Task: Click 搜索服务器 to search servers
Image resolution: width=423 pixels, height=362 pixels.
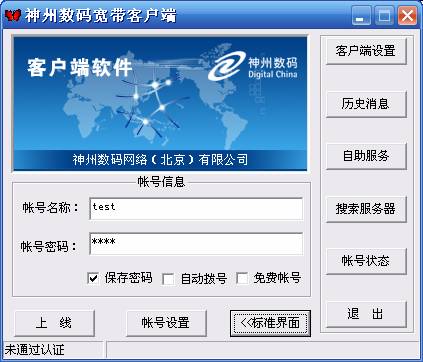Action: (366, 209)
